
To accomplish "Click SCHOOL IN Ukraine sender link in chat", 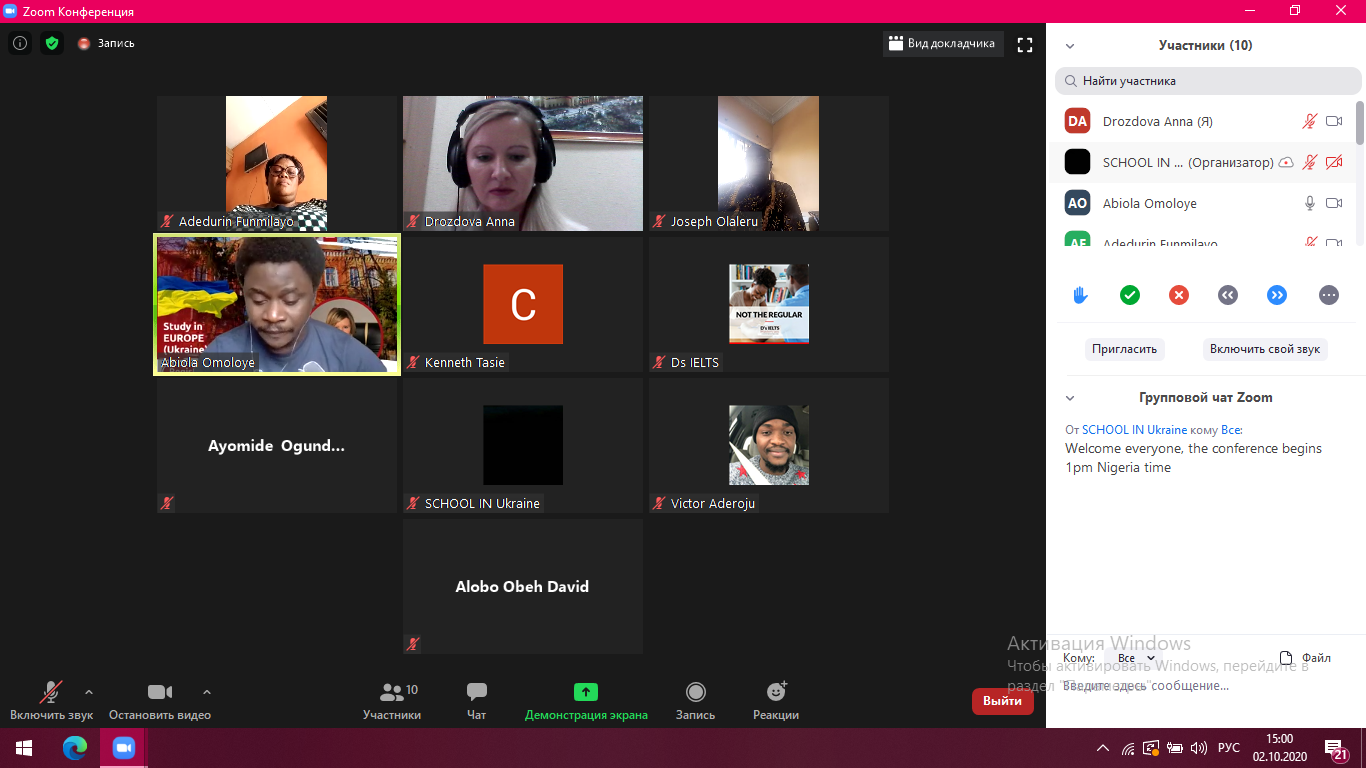I will [1134, 430].
